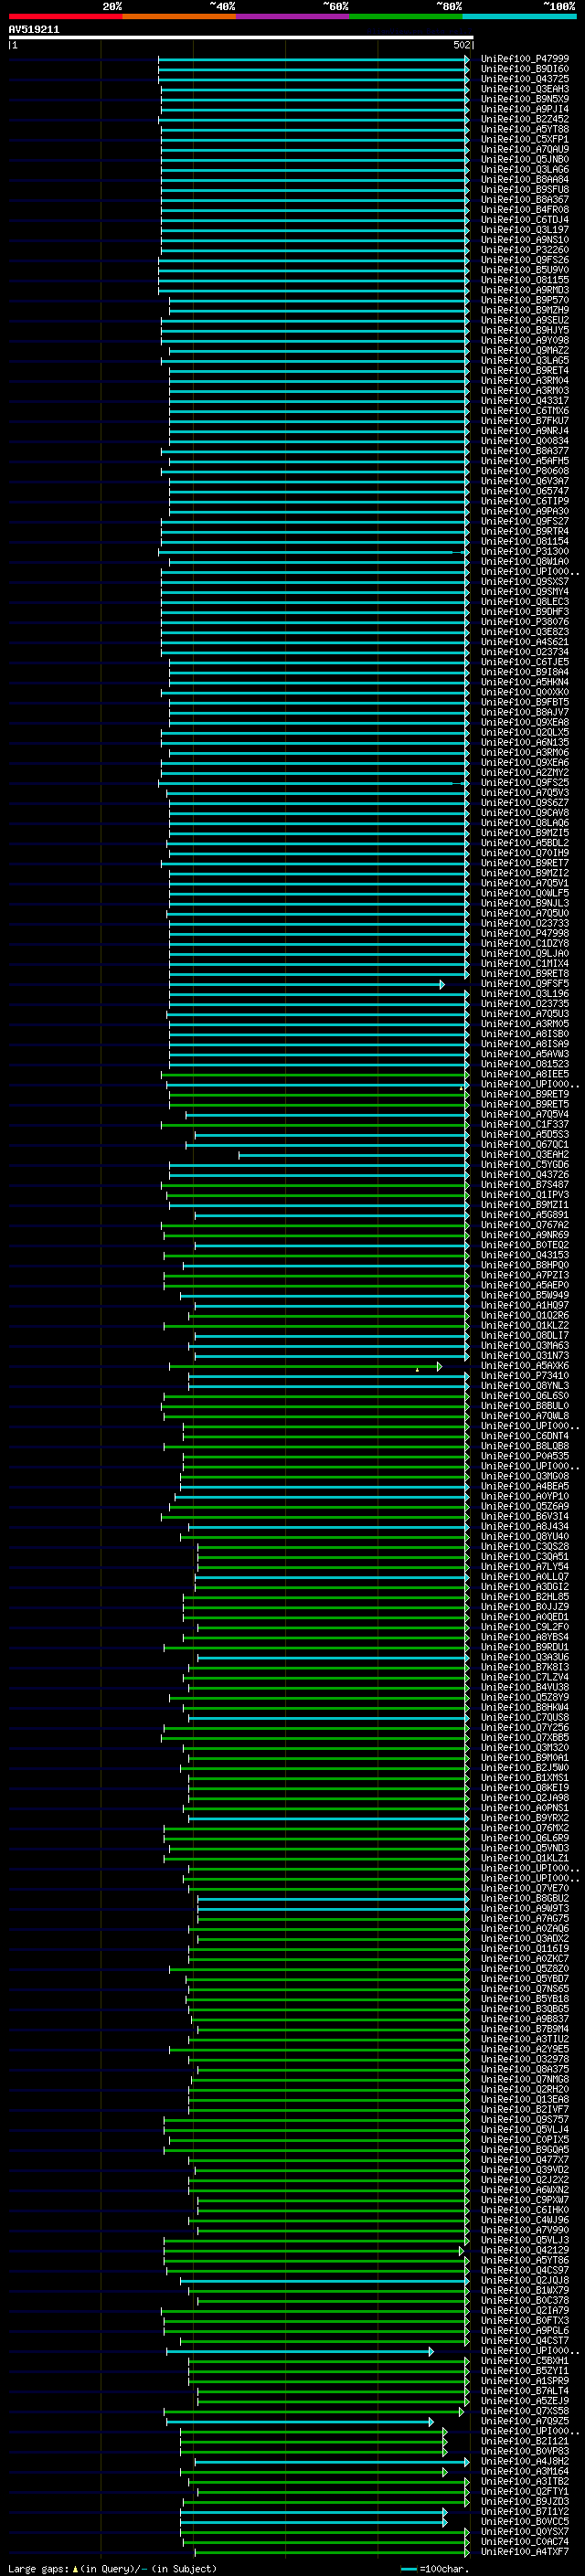
Task: Select hit label UniRef100_Q1IPV3
Action: pyautogui.click(x=525, y=1195)
